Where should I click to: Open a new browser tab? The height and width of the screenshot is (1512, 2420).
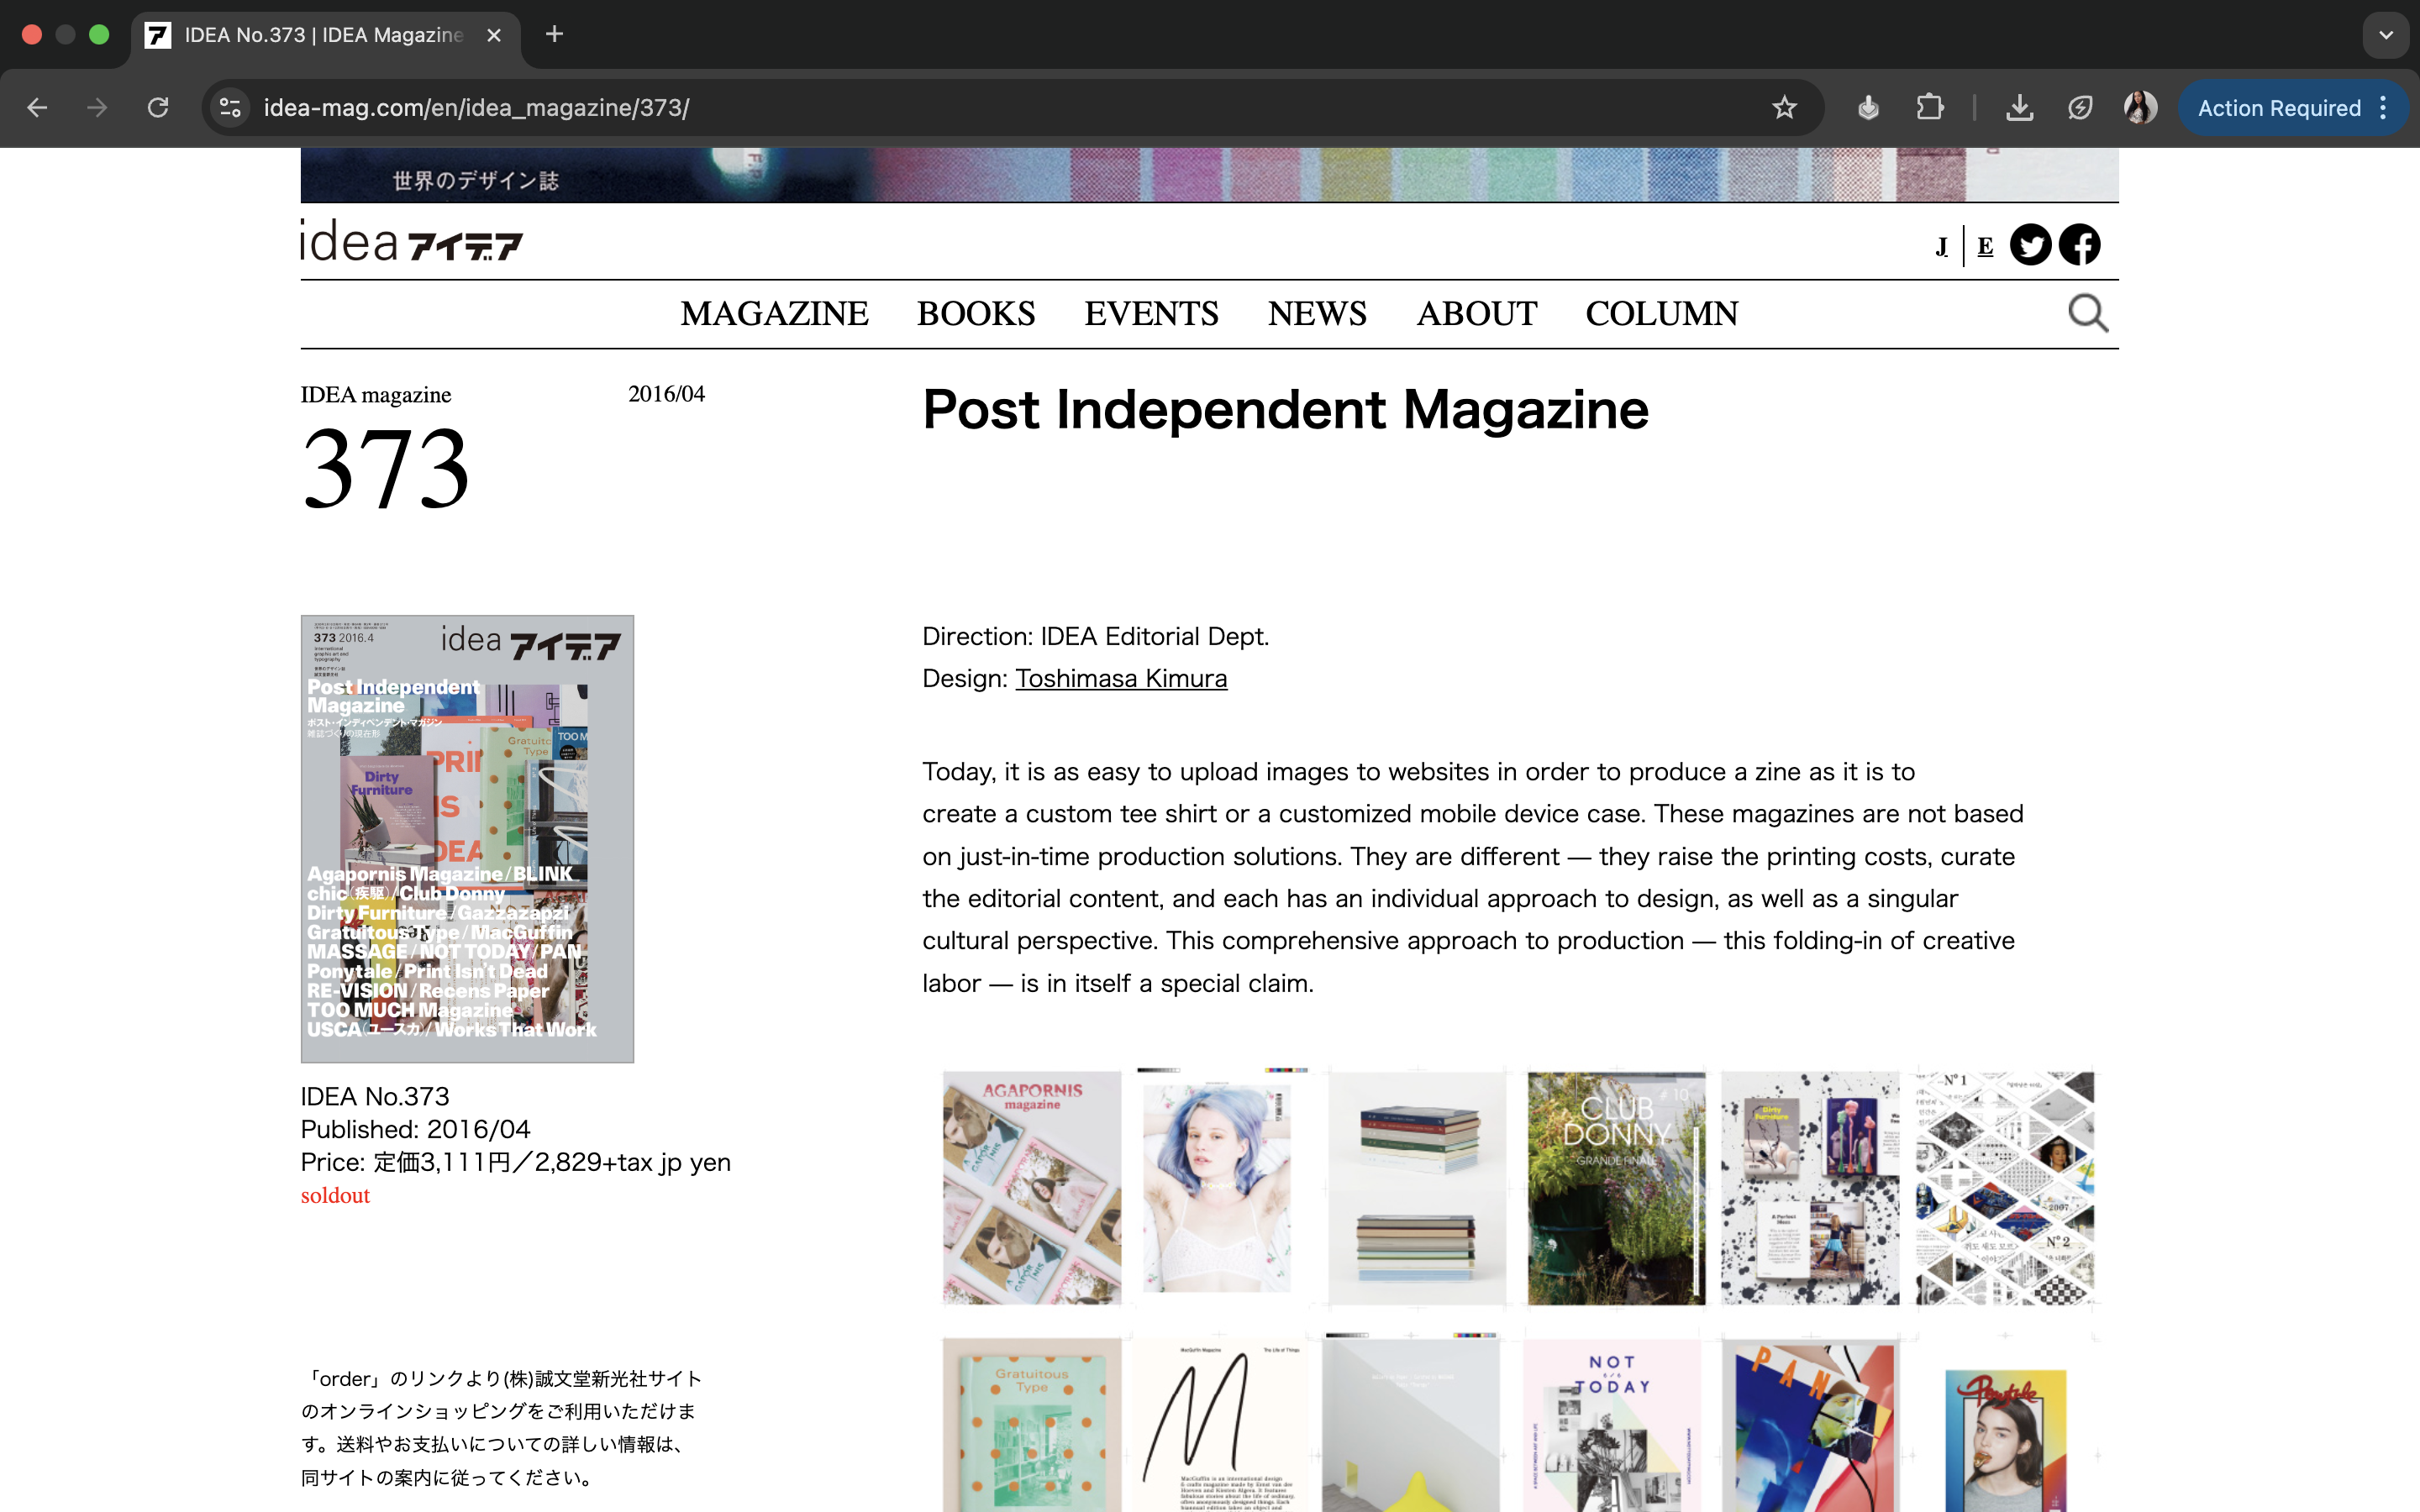point(554,35)
